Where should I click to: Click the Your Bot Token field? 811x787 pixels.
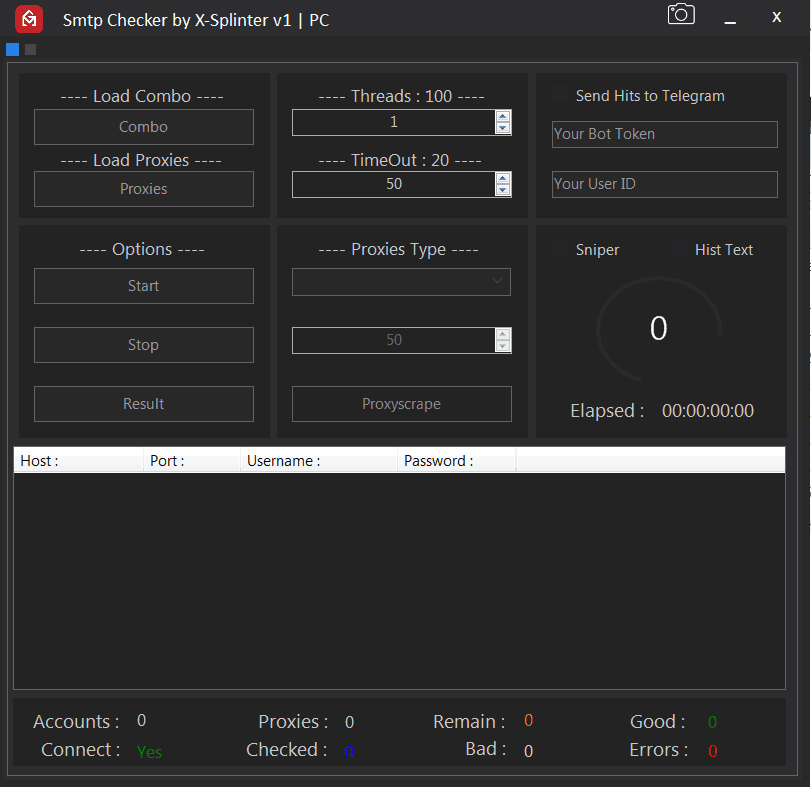(x=664, y=134)
